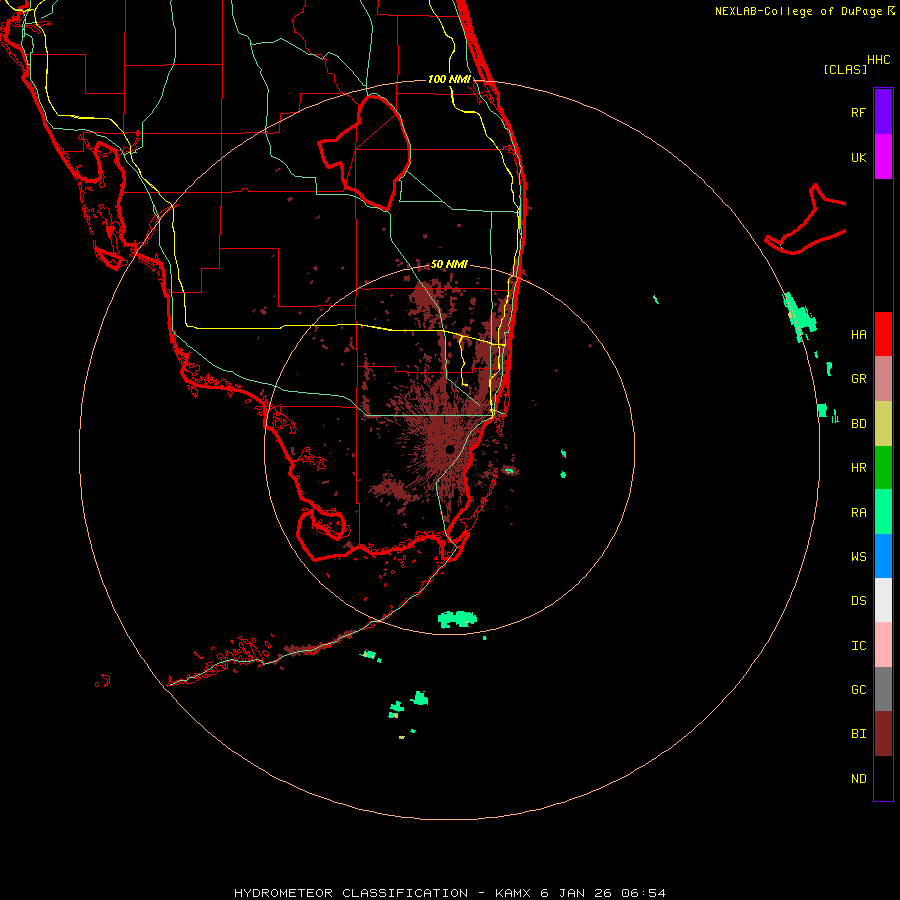
Task: Select the gray GC legend swatch
Action: [x=883, y=689]
